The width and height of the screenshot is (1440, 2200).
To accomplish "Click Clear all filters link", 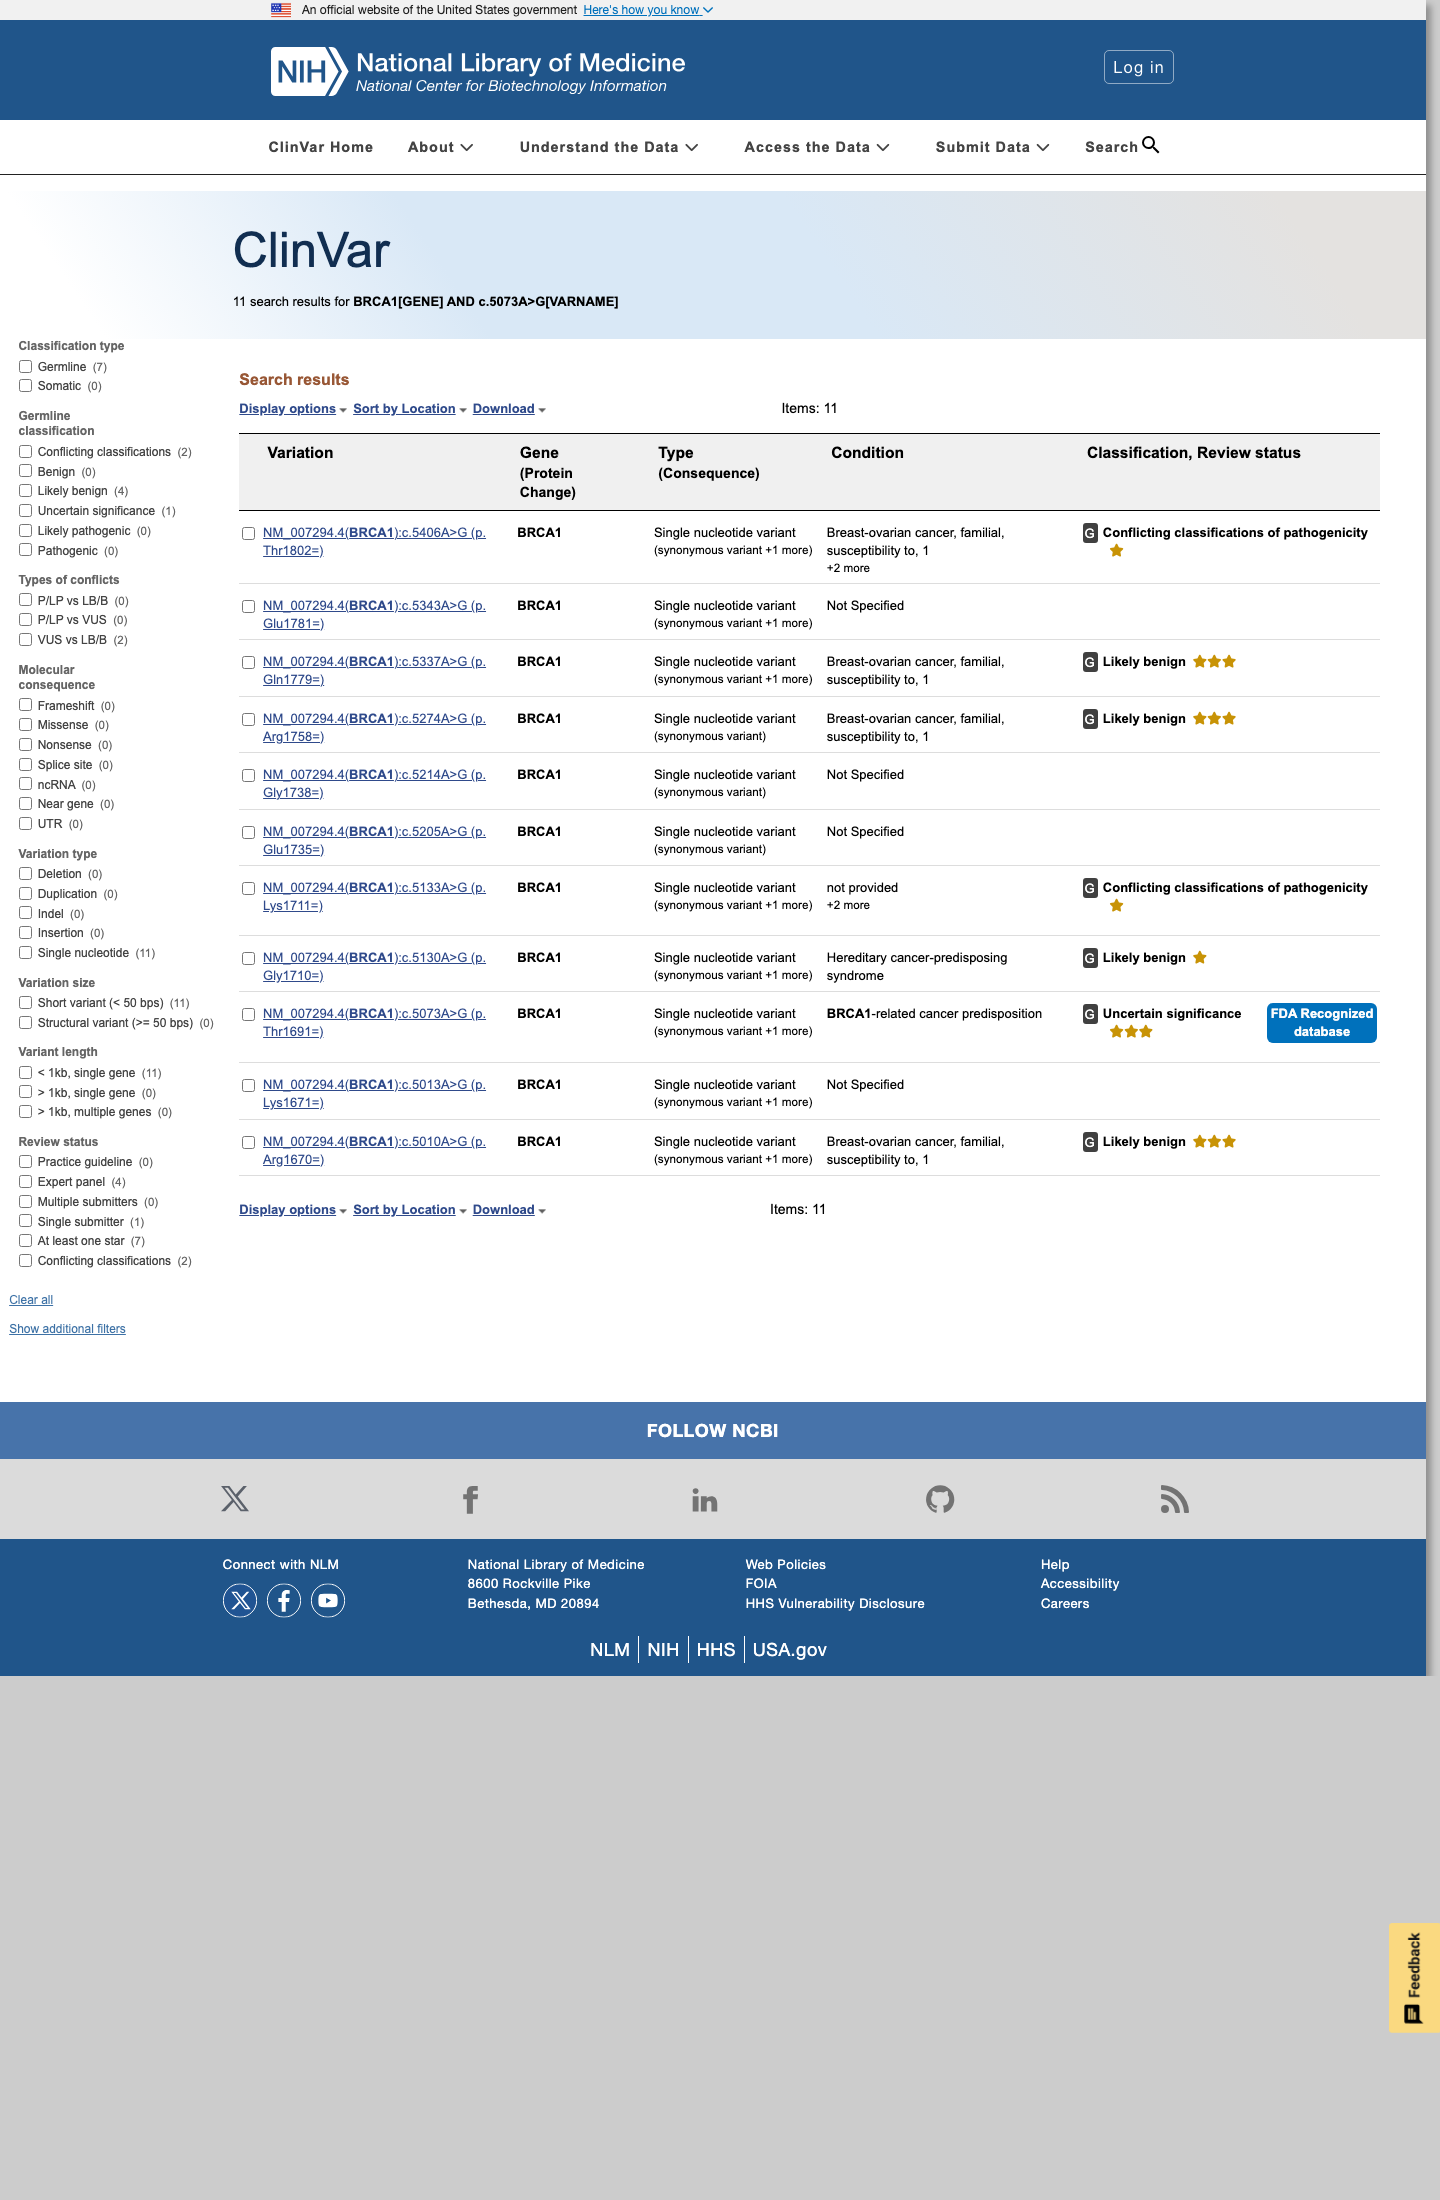I will pos(31,1300).
